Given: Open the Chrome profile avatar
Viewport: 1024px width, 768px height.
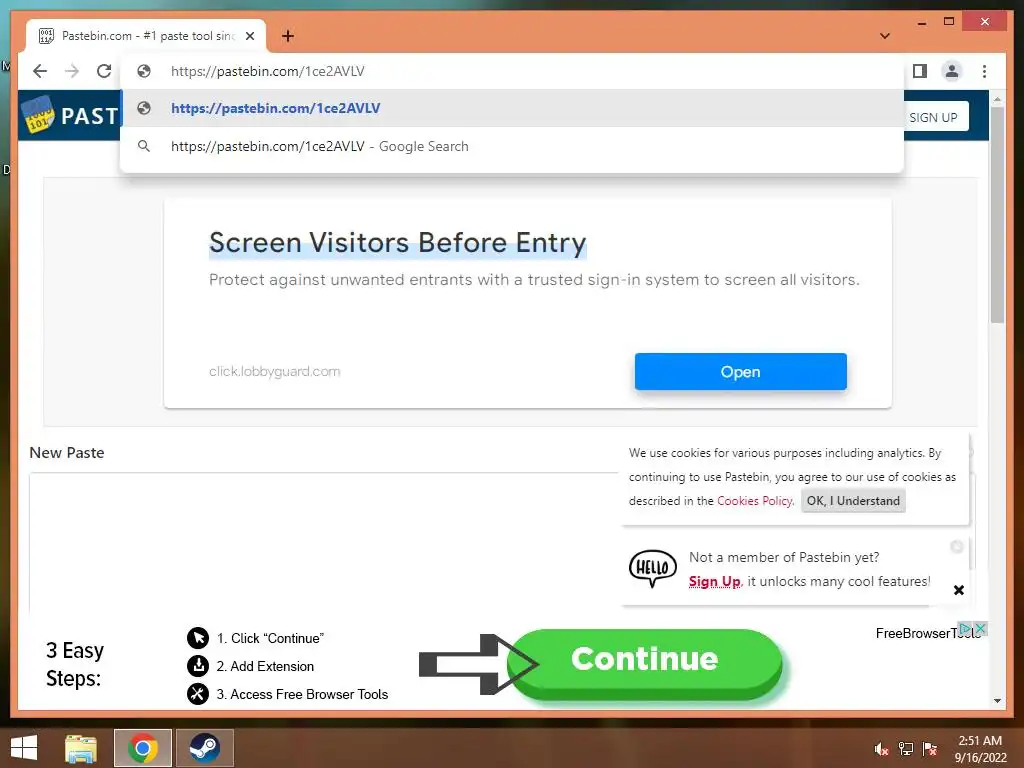Looking at the screenshot, I should [x=952, y=71].
